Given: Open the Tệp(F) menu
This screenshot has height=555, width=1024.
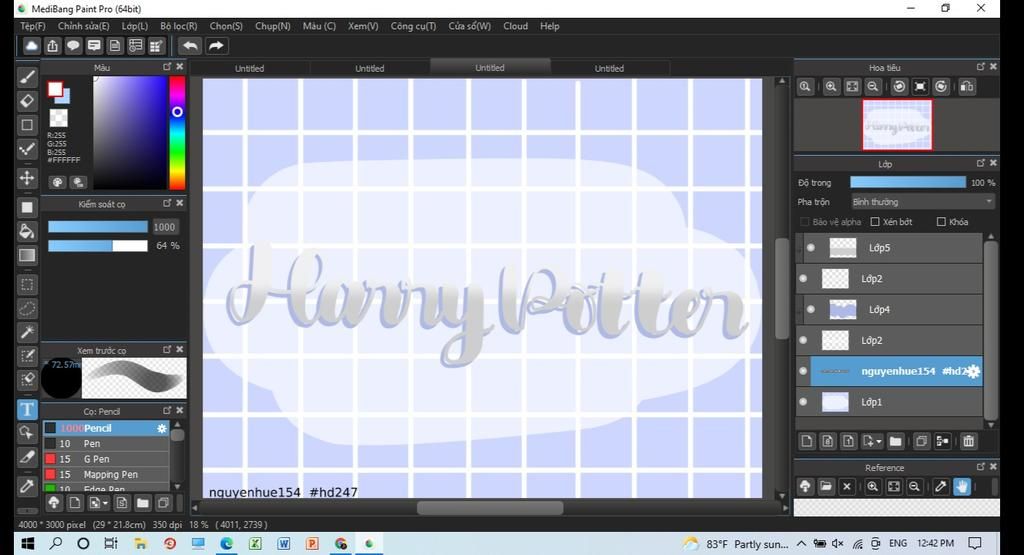Looking at the screenshot, I should pyautogui.click(x=33, y=26).
